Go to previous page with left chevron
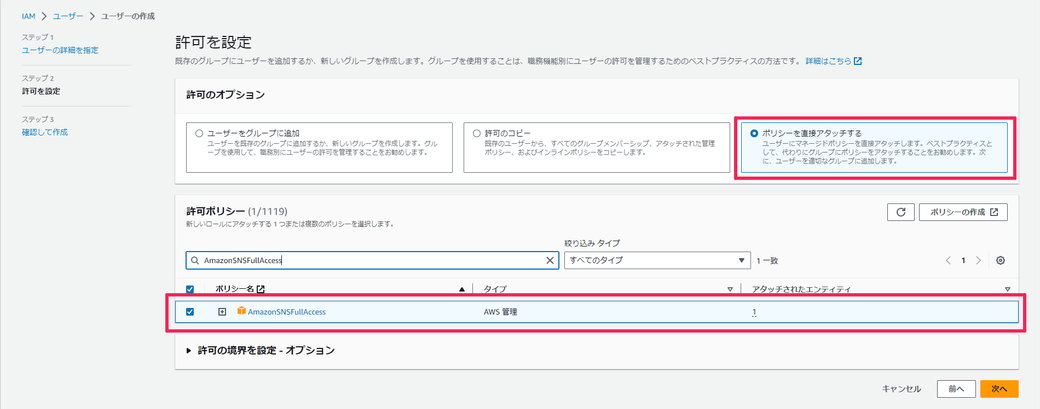Screen dimensions: 1040x409 (948, 261)
